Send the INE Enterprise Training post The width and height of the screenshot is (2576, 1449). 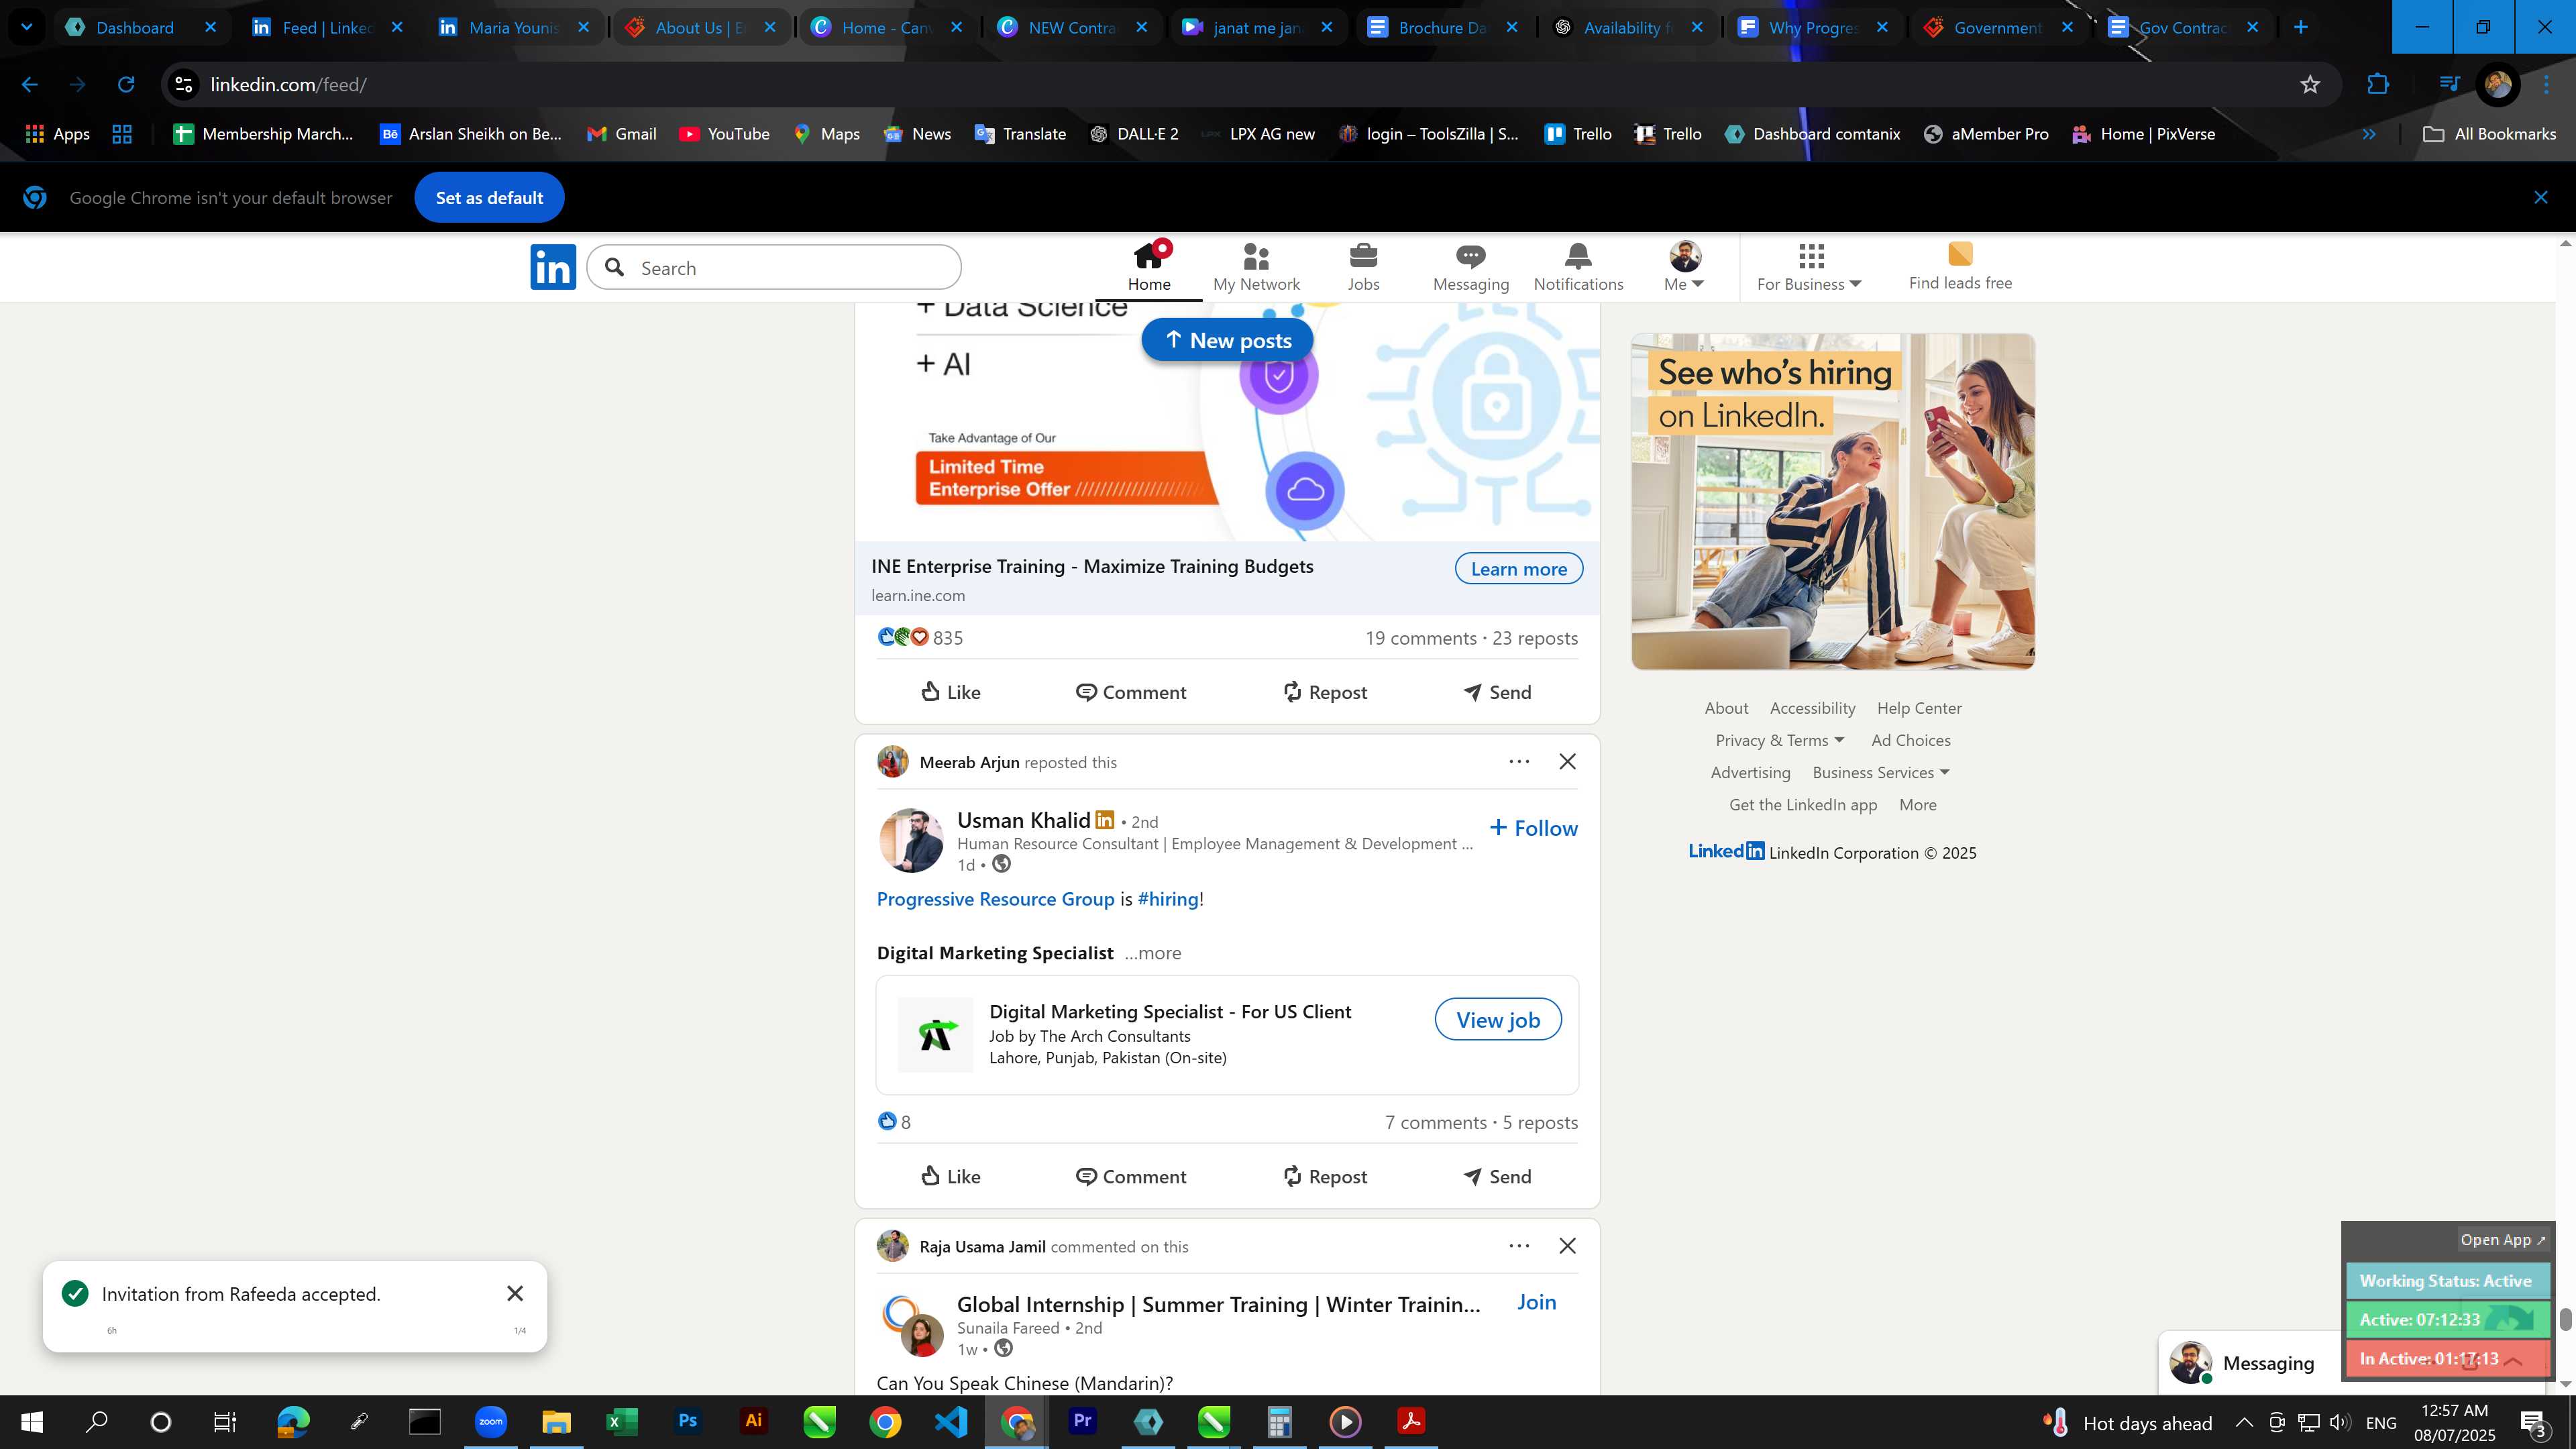(x=1497, y=692)
